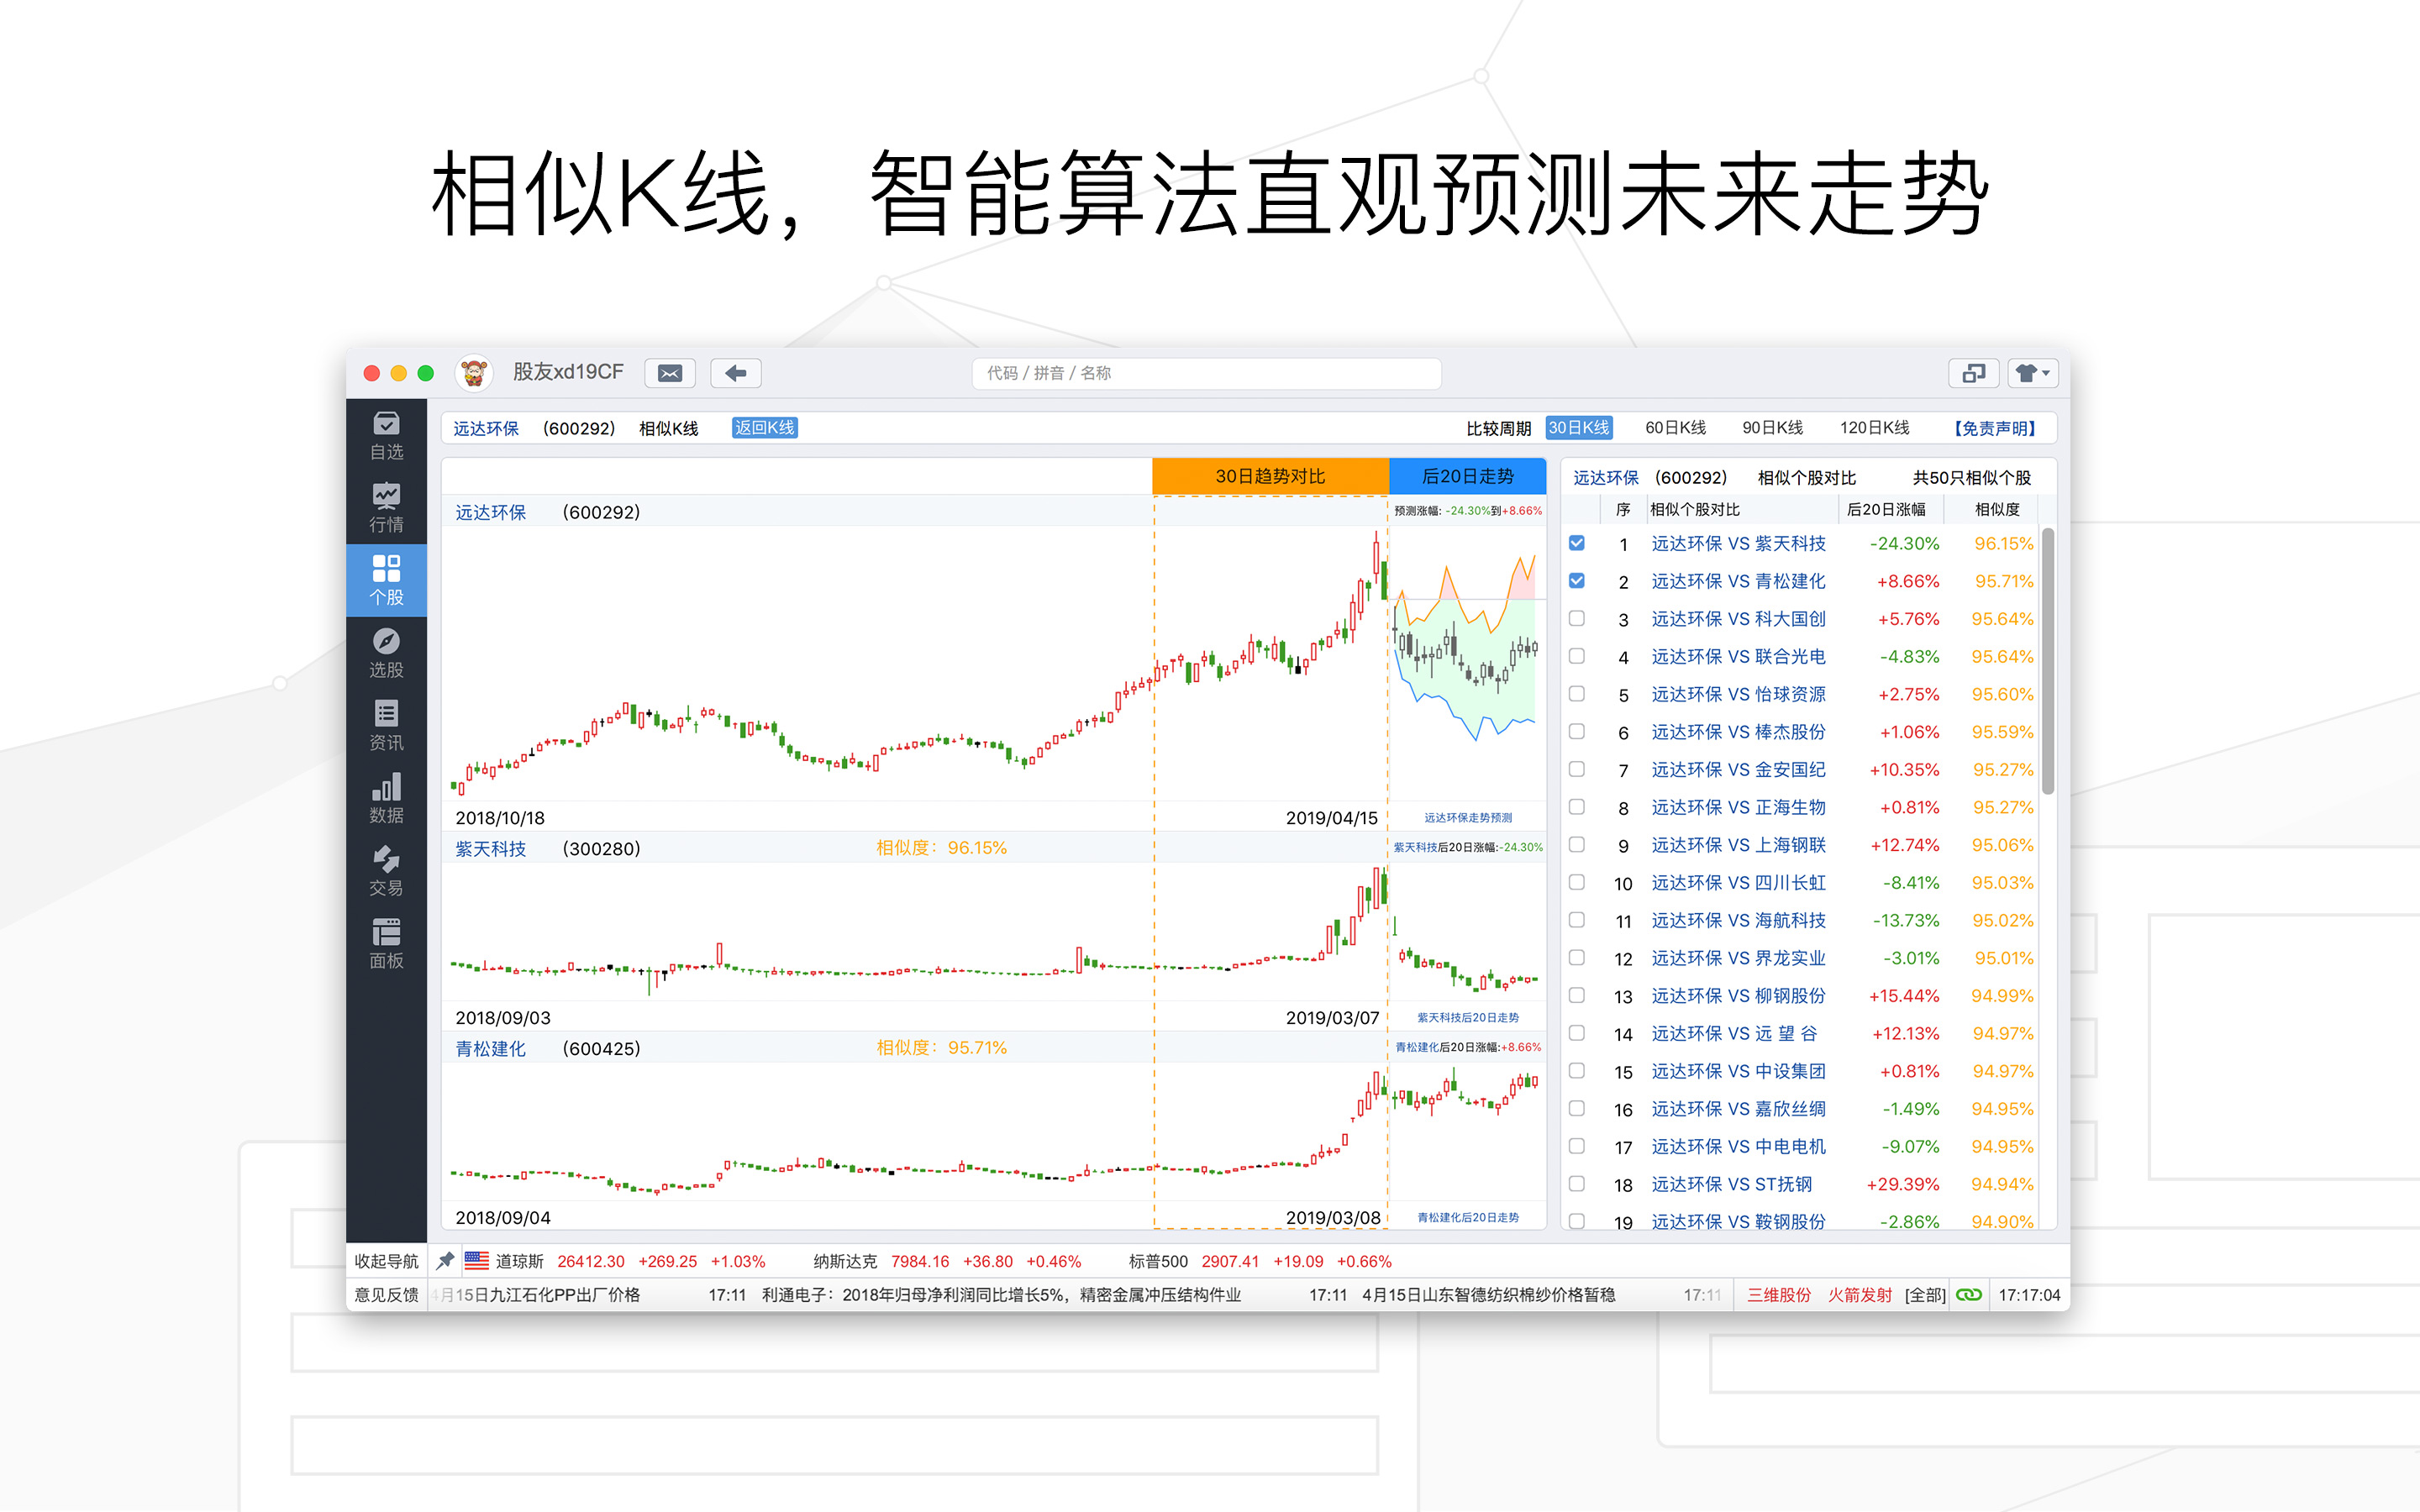Switch comparison period to 120日K线

1874,428
